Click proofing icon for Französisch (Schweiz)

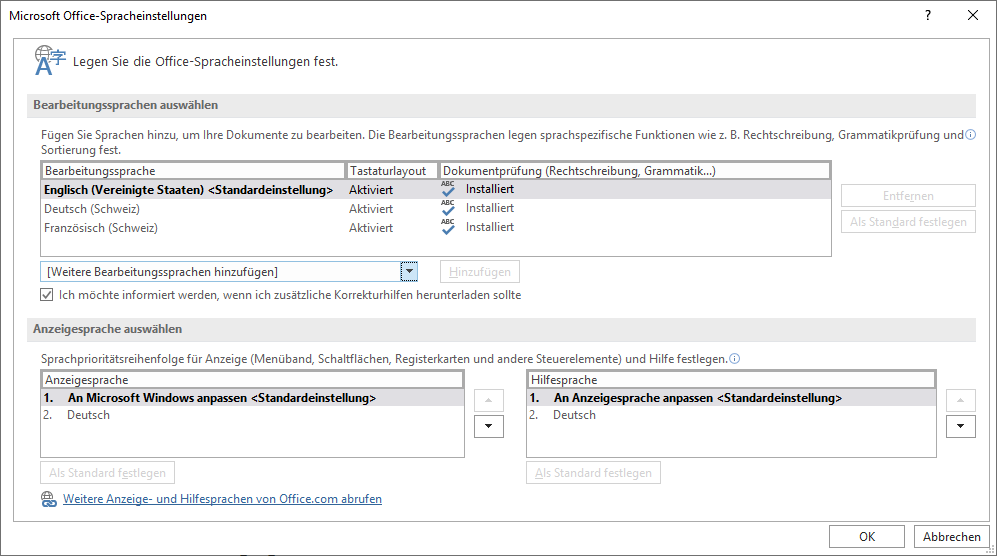pos(448,227)
